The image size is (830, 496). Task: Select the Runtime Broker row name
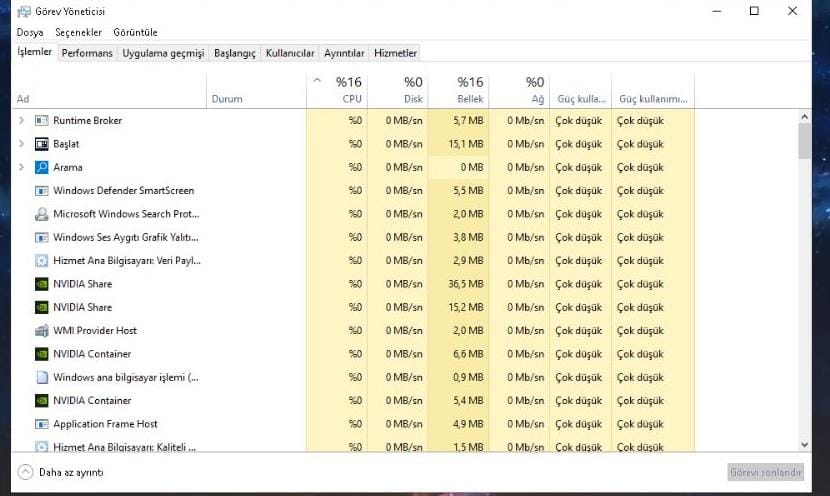pyautogui.click(x=87, y=121)
